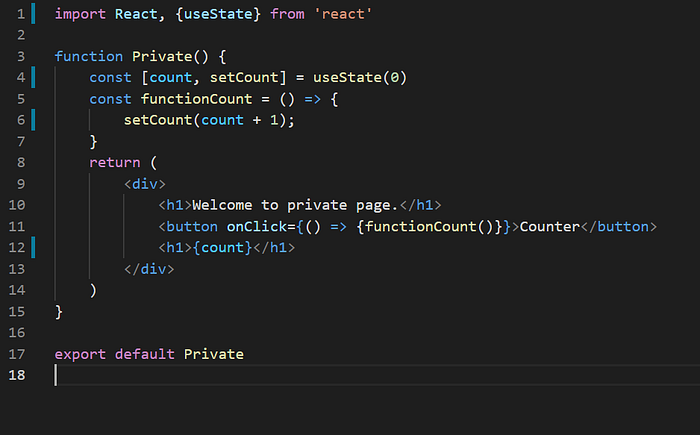Click line number 11 in the gutter
Image resolution: width=700 pixels, height=435 pixels.
[x=17, y=226]
